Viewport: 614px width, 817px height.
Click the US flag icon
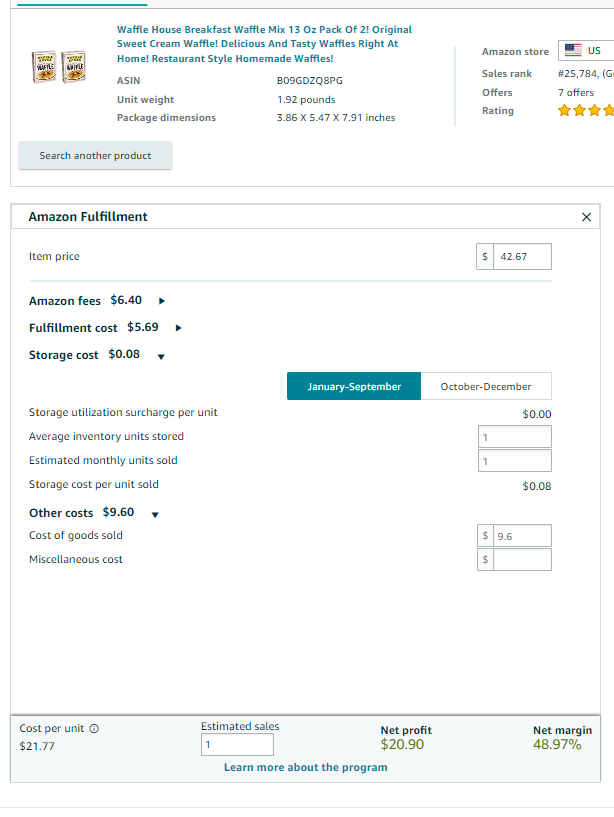[573, 51]
